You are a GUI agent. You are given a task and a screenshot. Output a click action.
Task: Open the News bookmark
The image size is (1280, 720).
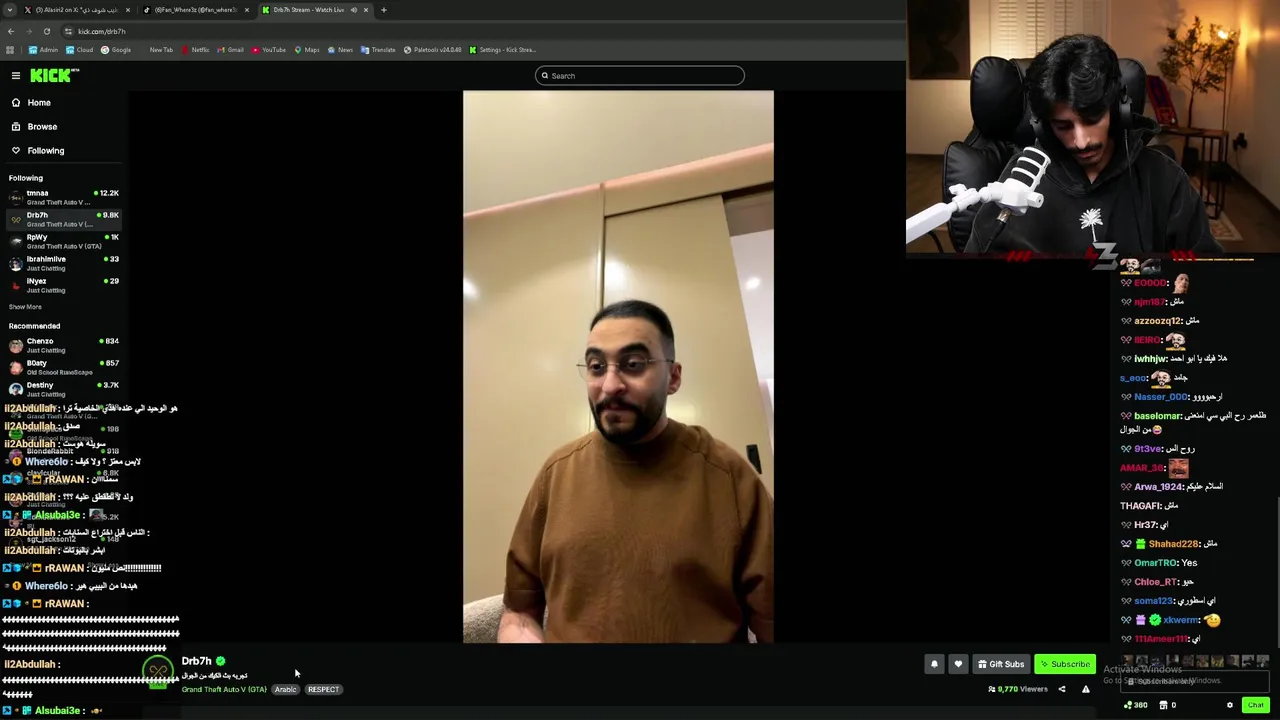(340, 50)
